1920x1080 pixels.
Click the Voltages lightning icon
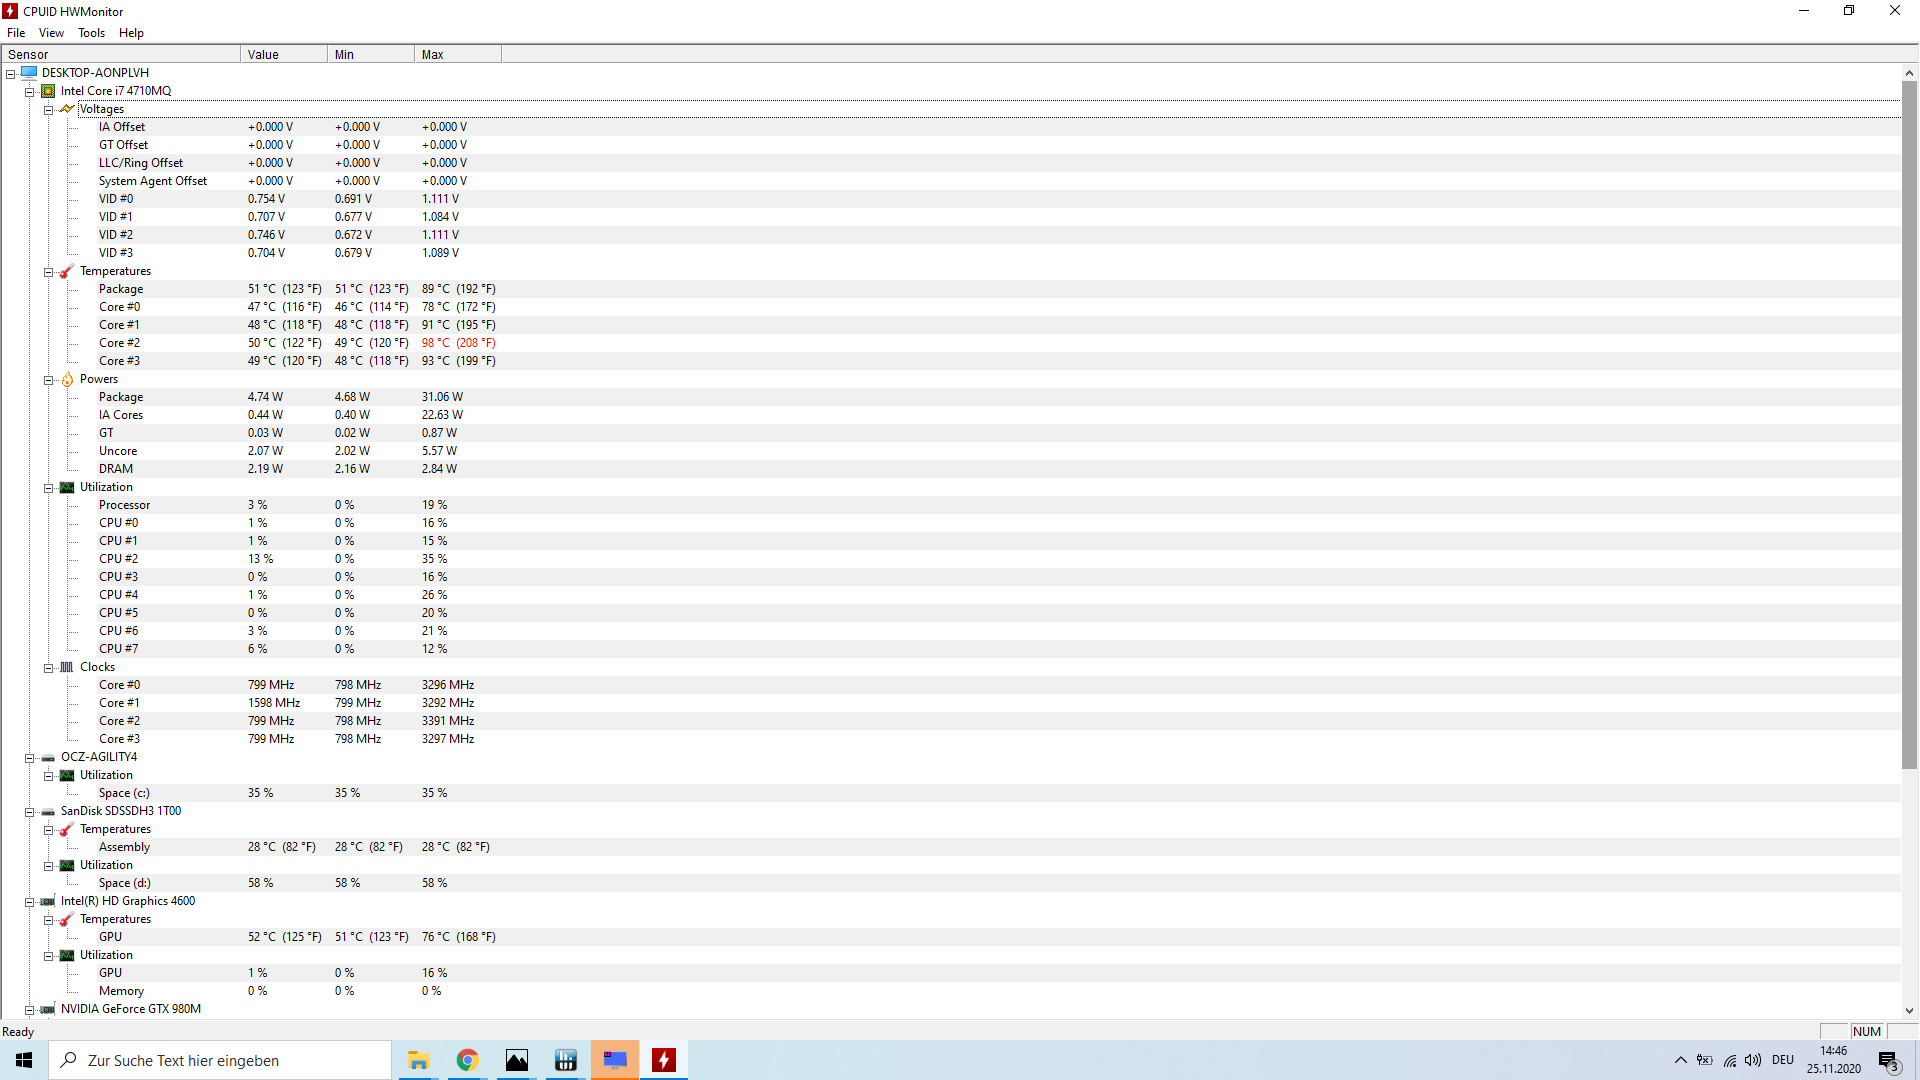coord(67,109)
